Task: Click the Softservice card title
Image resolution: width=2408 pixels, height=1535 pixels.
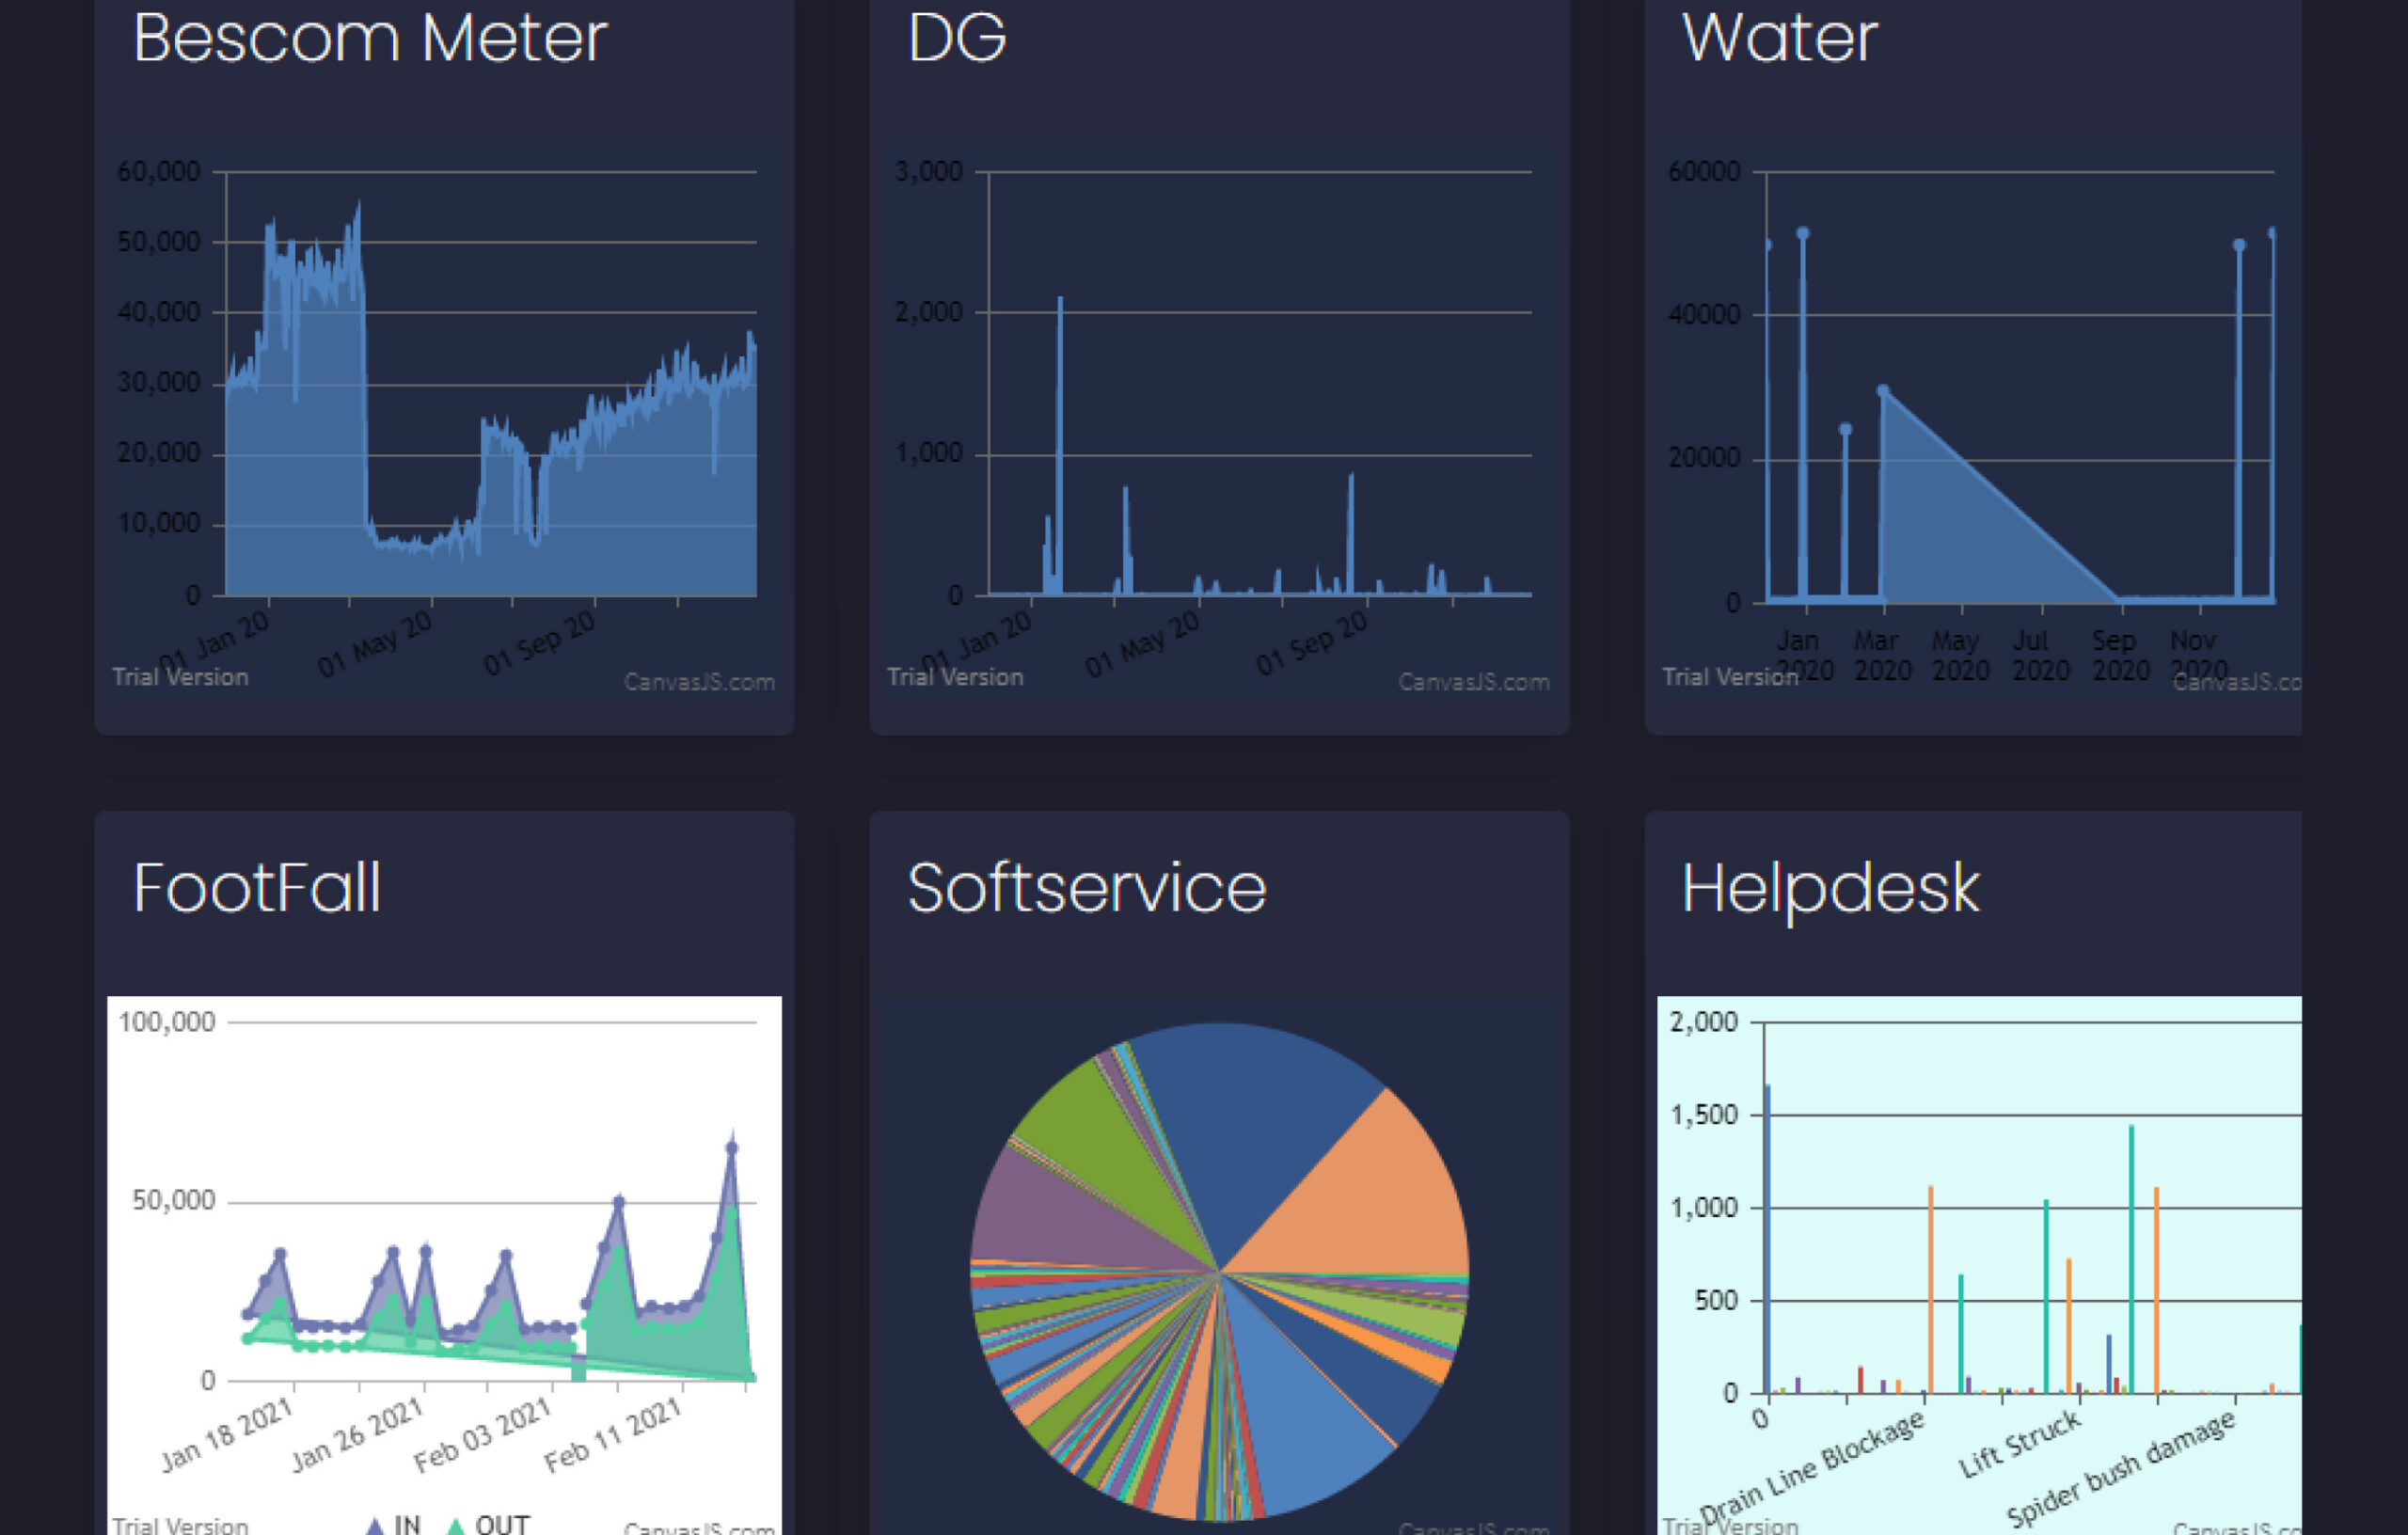Action: click(1087, 888)
